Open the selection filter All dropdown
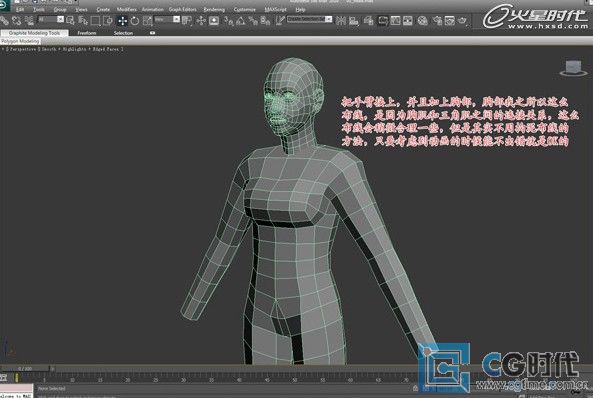The image size is (593, 398). coord(51,19)
